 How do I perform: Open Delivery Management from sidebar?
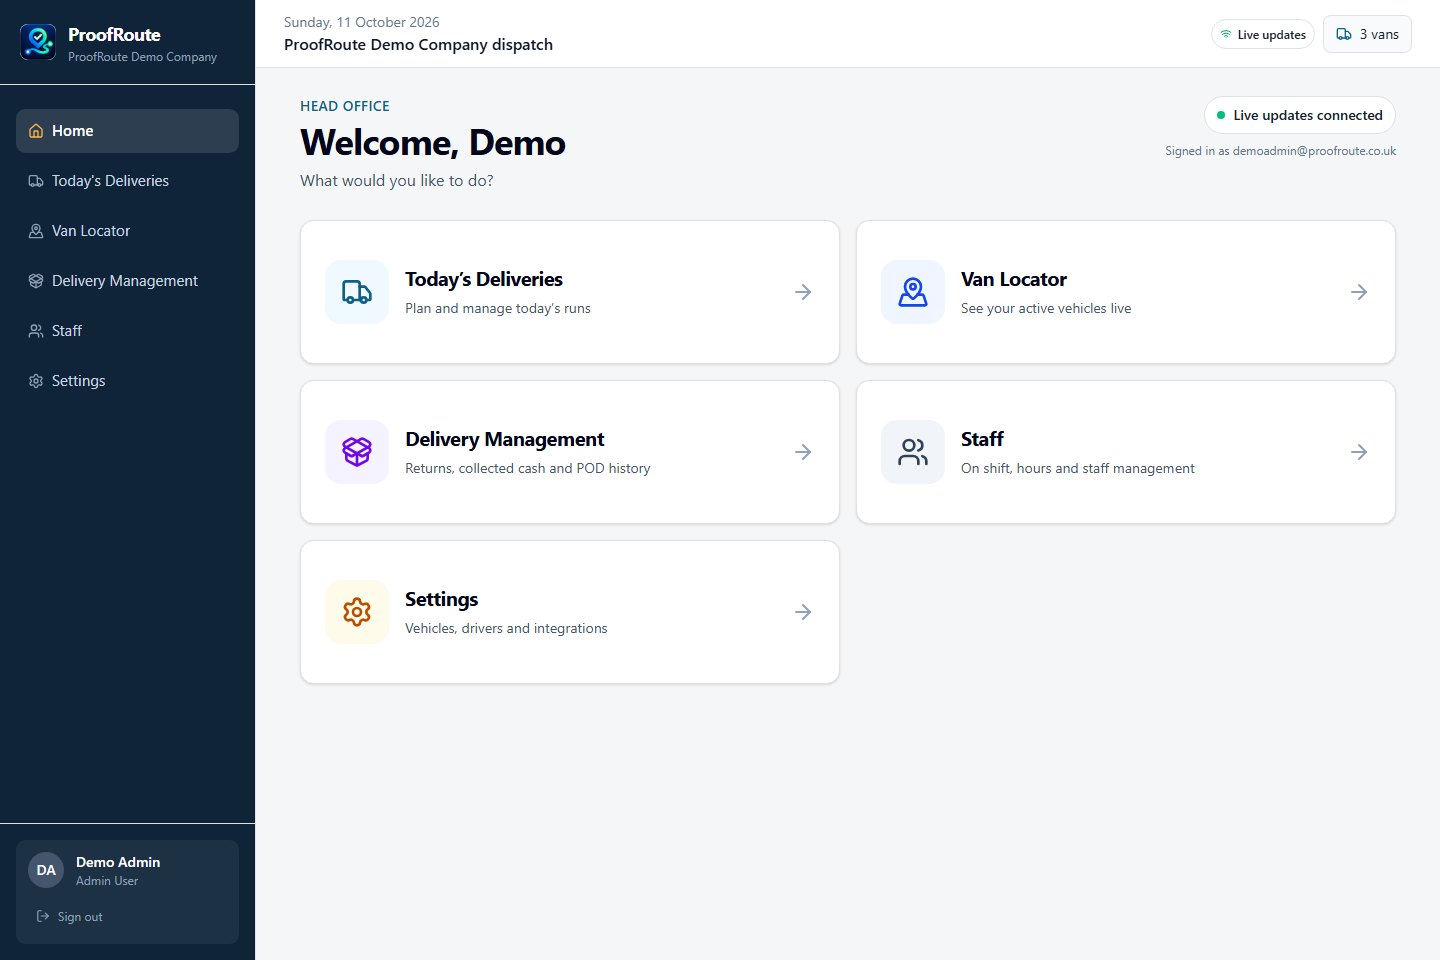(127, 281)
